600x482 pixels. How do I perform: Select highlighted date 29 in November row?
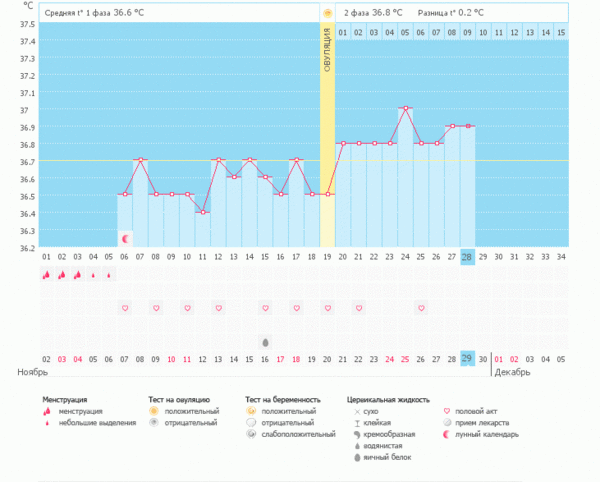point(467,358)
